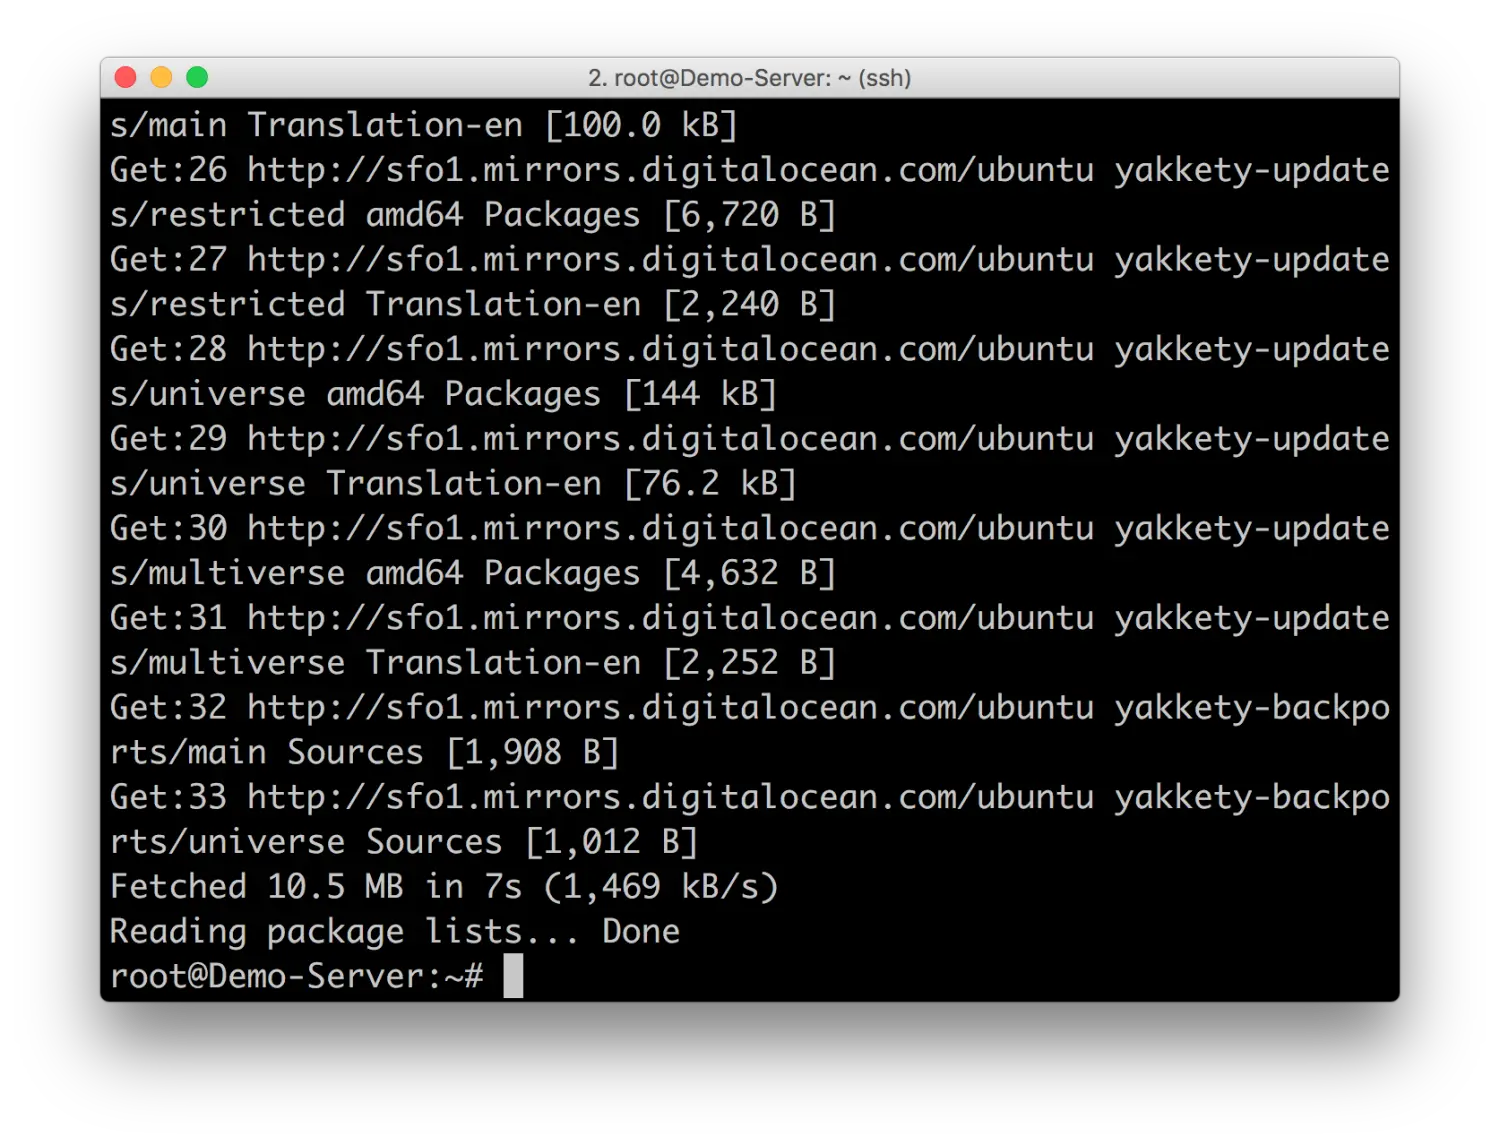Click 'Fetched 10.5 MB in 7s' line

click(x=444, y=887)
